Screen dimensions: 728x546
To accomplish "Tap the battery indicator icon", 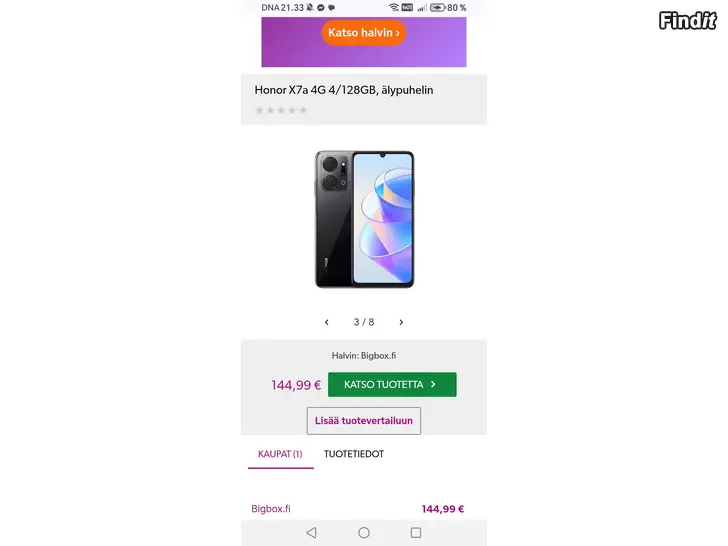I will tap(438, 7).
